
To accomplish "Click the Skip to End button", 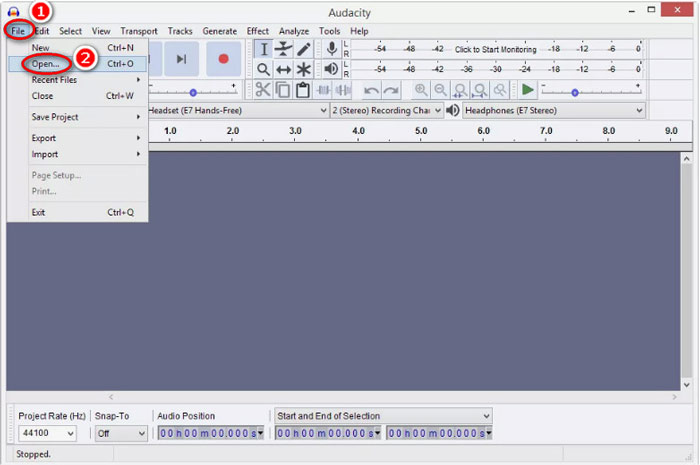I will click(x=181, y=59).
